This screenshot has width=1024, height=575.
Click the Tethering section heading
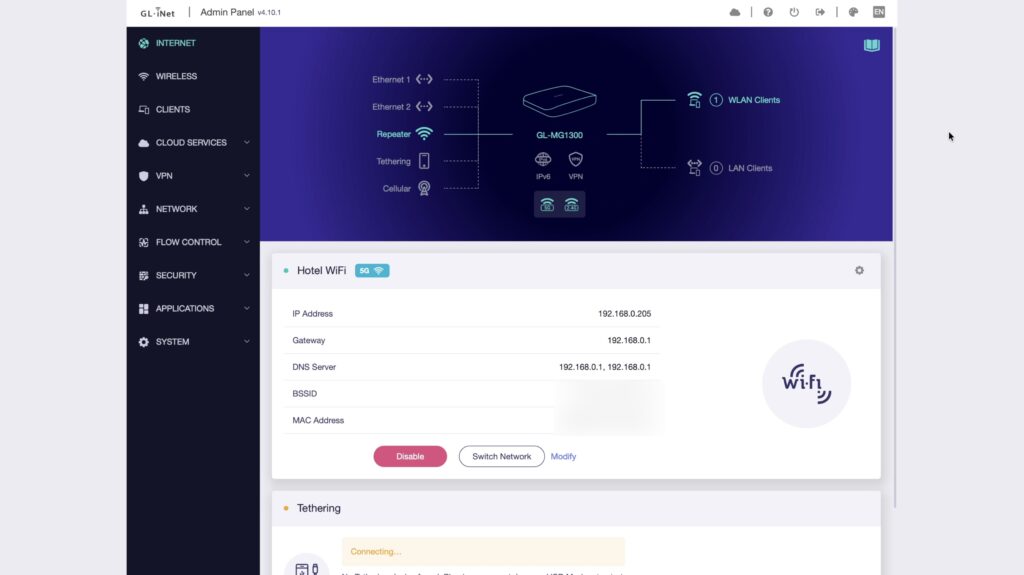tap(319, 508)
